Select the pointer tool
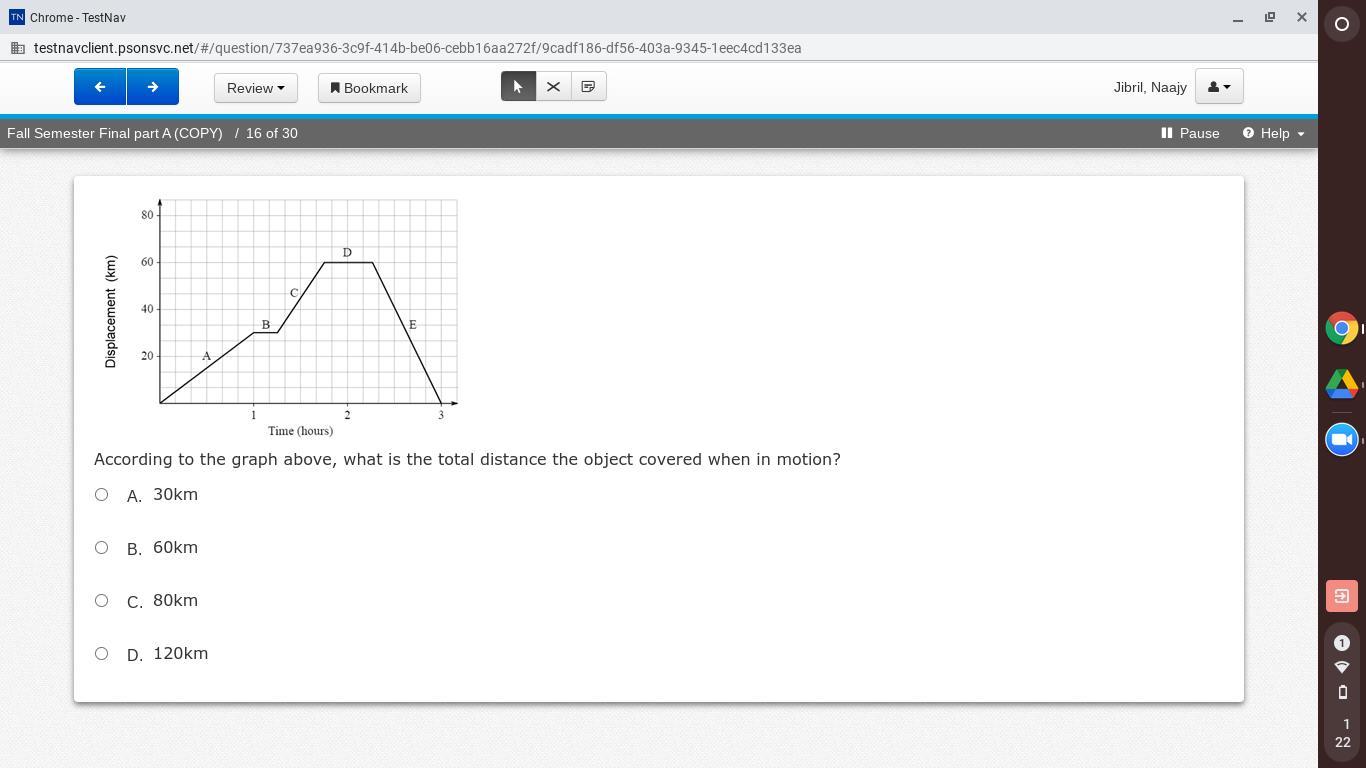Screen dimensions: 1366x768 [x=518, y=87]
